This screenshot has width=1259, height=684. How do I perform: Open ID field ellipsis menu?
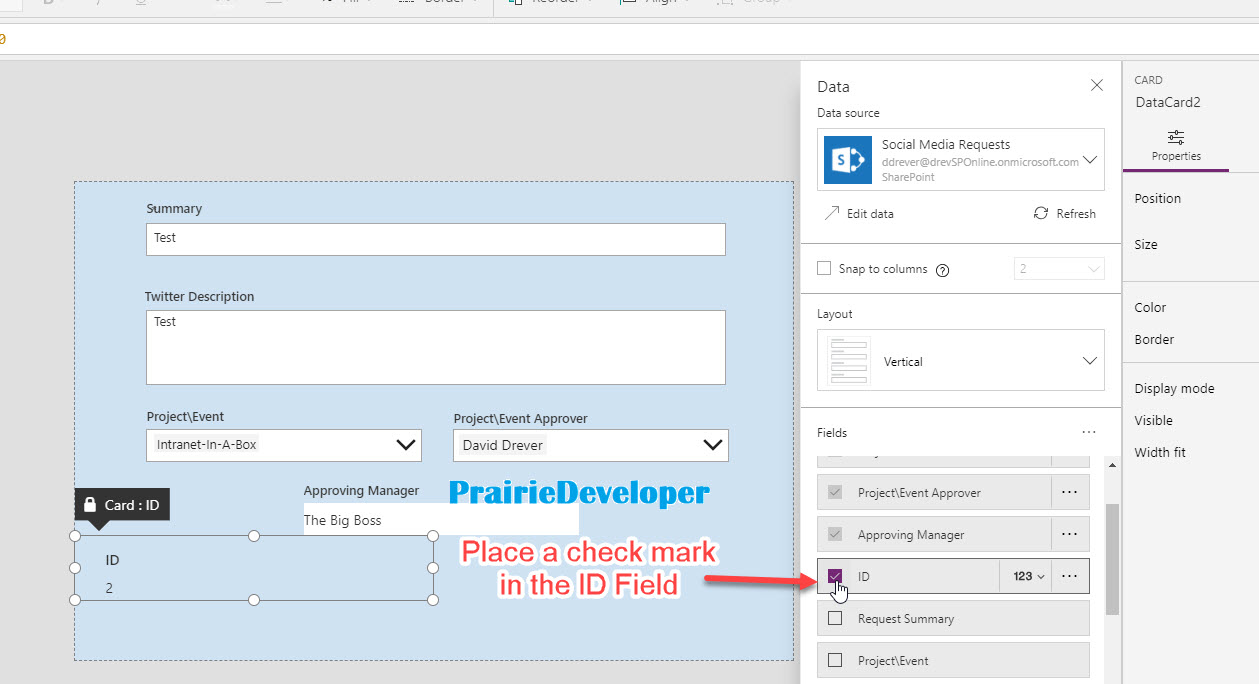pyautogui.click(x=1070, y=577)
